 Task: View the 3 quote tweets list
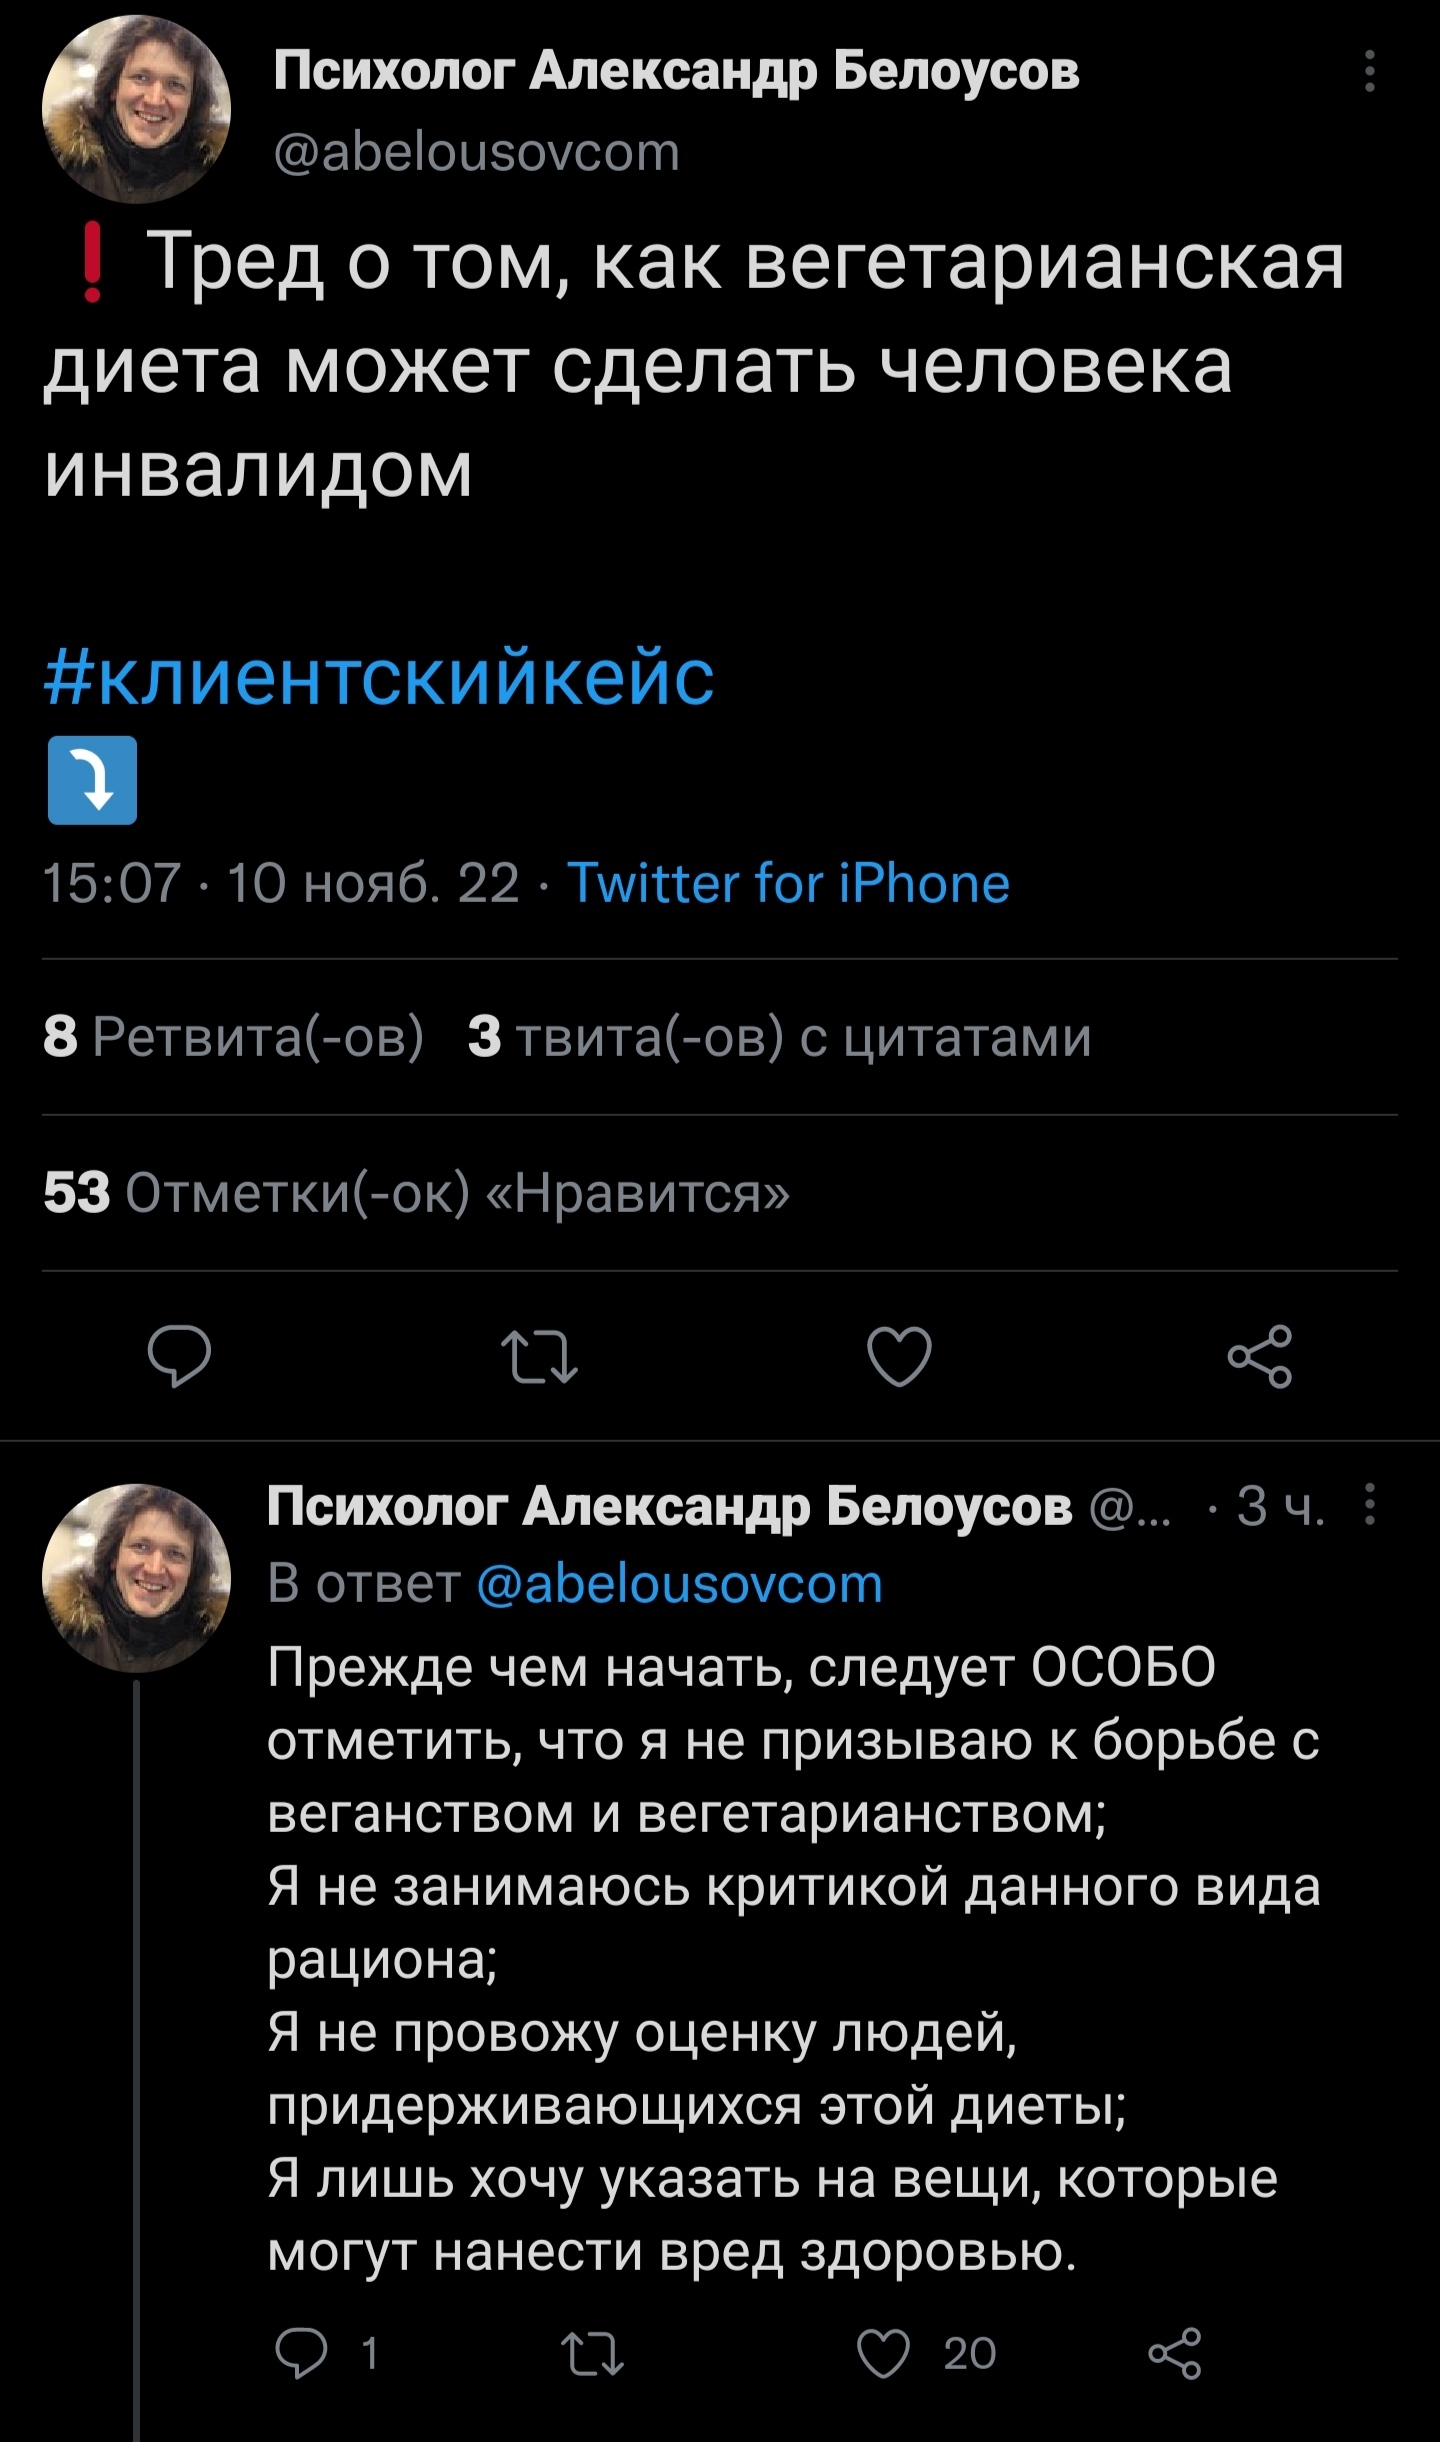pos(780,1036)
